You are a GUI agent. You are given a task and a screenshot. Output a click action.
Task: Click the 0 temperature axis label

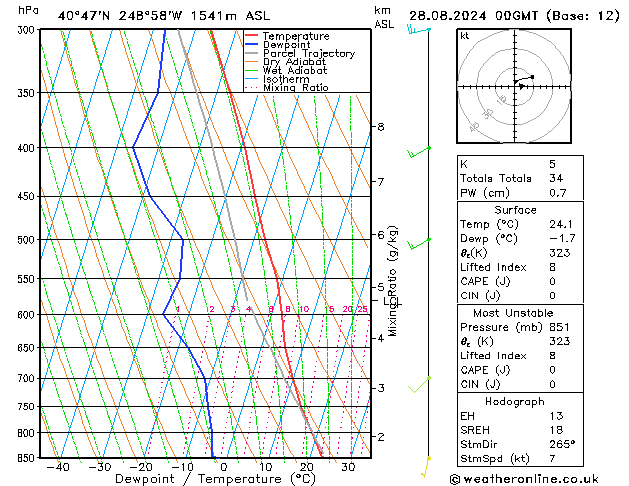pyautogui.click(x=223, y=467)
